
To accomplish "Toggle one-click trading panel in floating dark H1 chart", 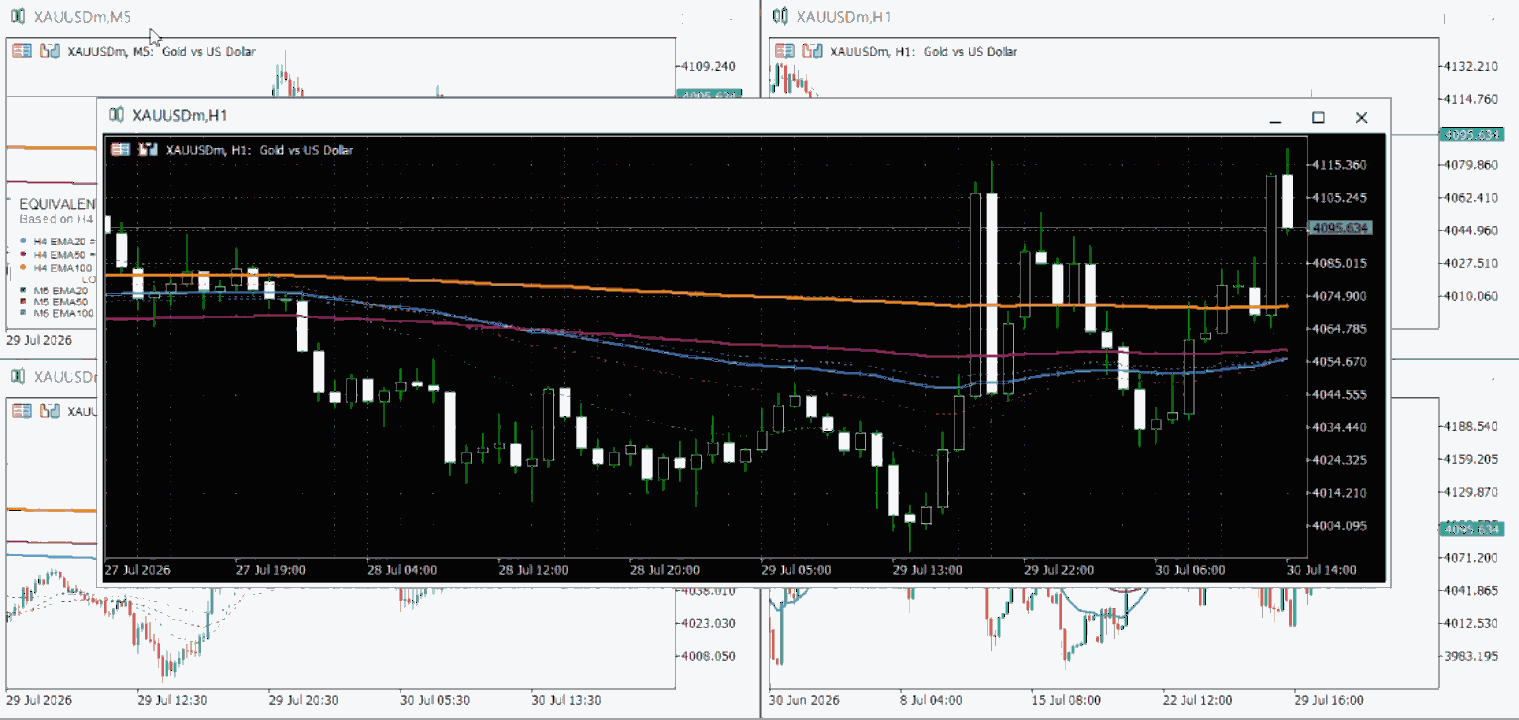I will click(120, 150).
